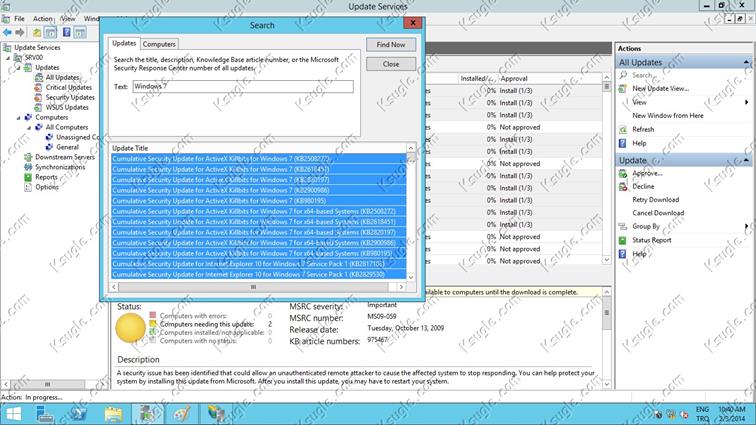Open PowerShell from the taskbar

(x=78, y=414)
